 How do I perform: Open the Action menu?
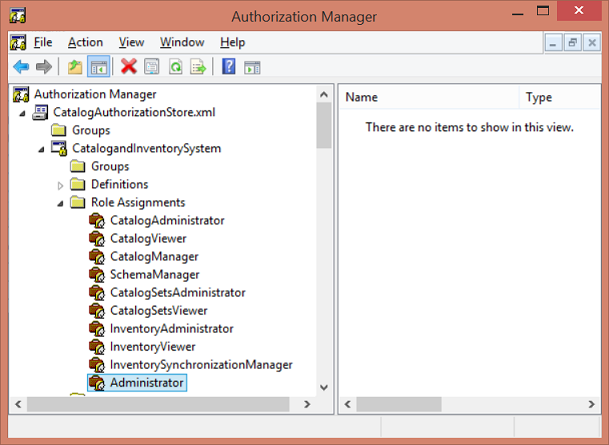(85, 42)
